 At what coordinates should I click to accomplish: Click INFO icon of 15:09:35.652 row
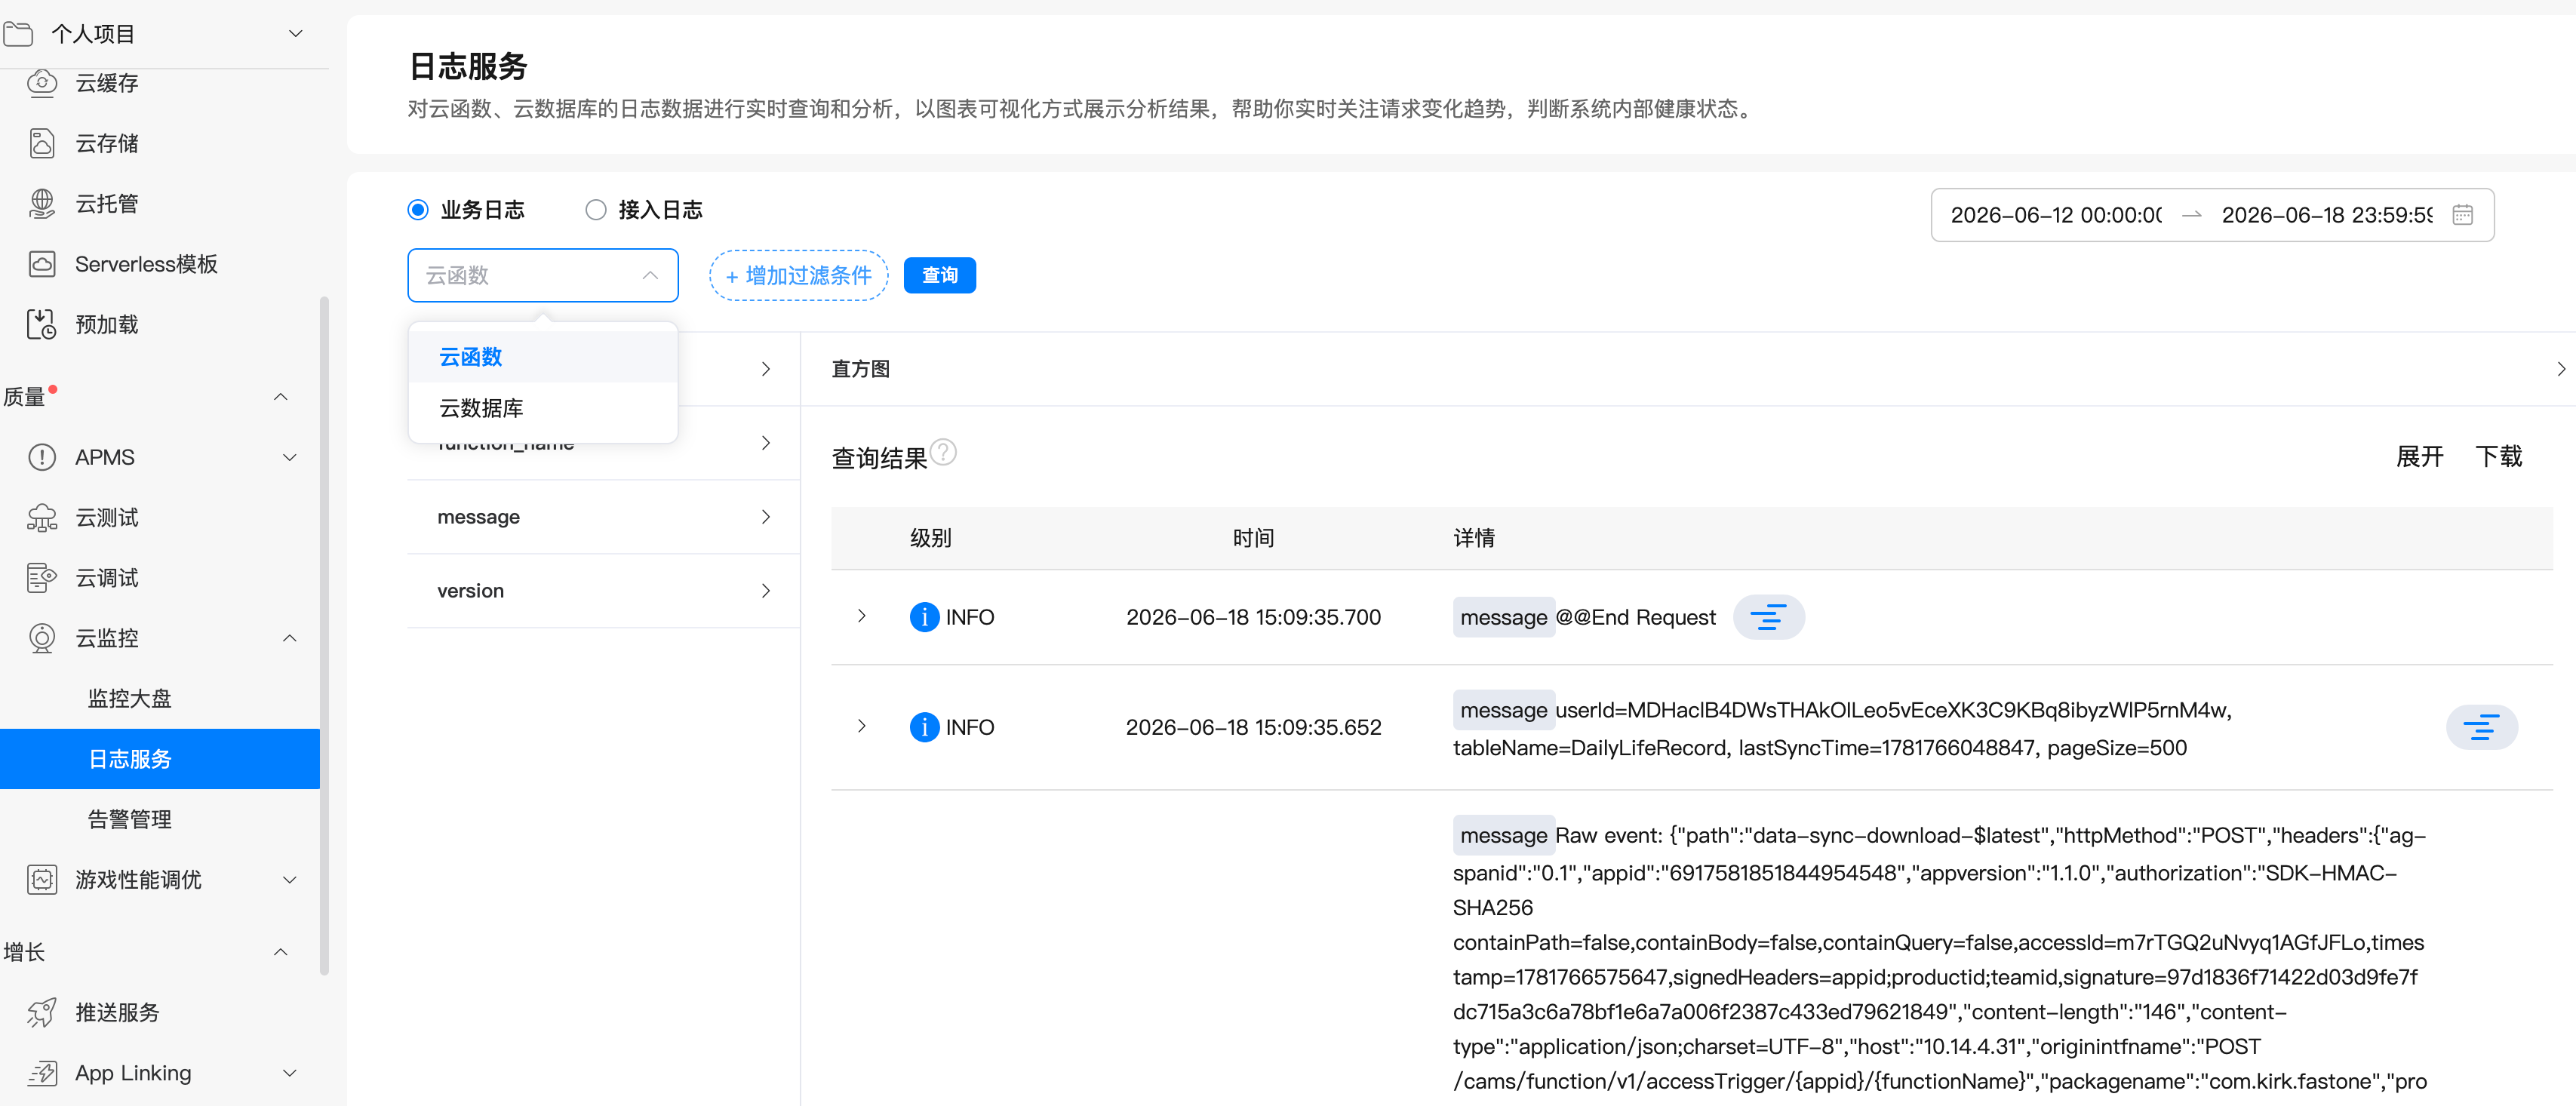click(x=924, y=727)
